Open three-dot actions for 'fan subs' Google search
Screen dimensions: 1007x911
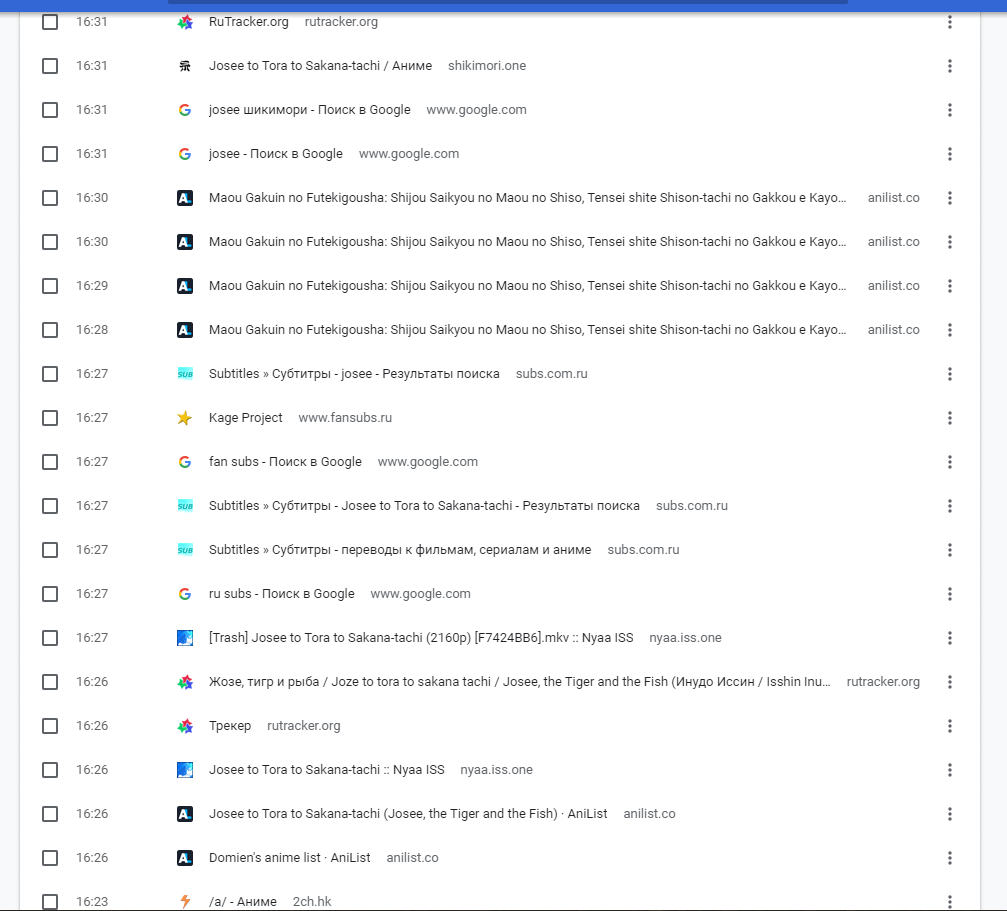click(x=949, y=462)
